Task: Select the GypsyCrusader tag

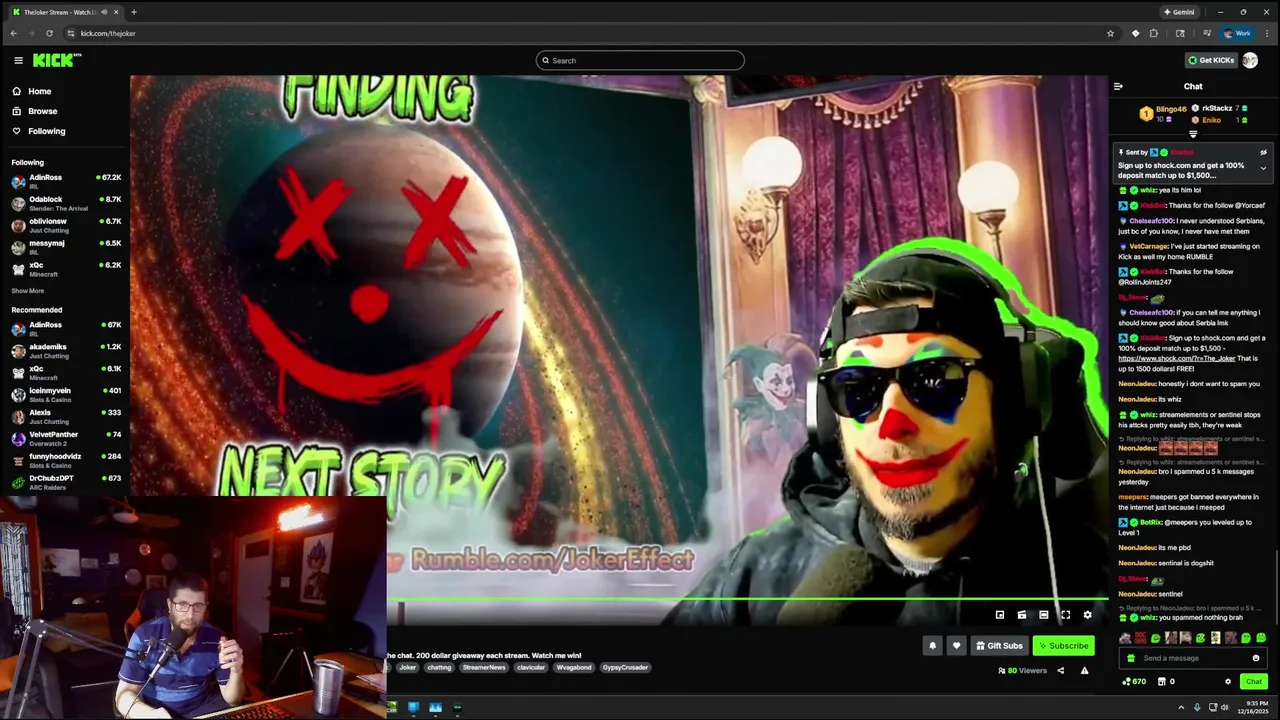Action: [625, 668]
